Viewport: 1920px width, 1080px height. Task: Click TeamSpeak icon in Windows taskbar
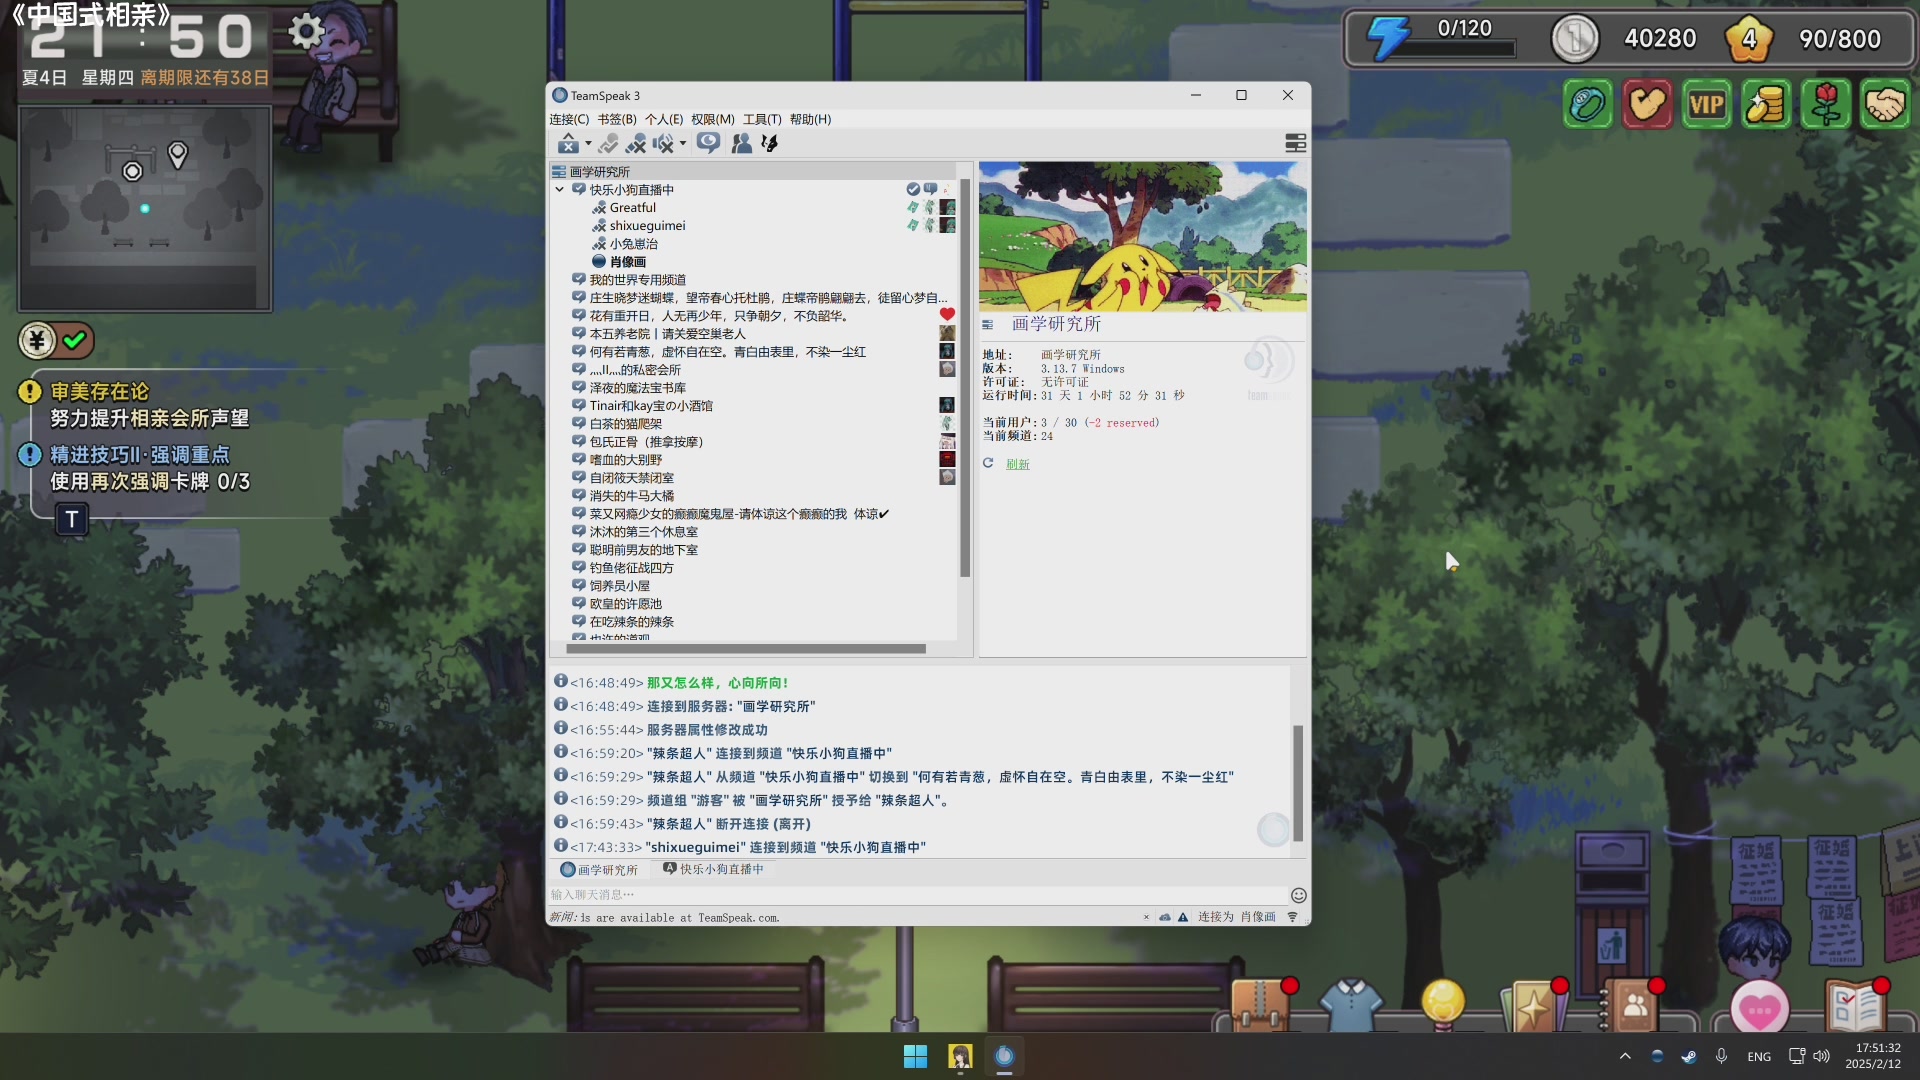(x=1004, y=1057)
